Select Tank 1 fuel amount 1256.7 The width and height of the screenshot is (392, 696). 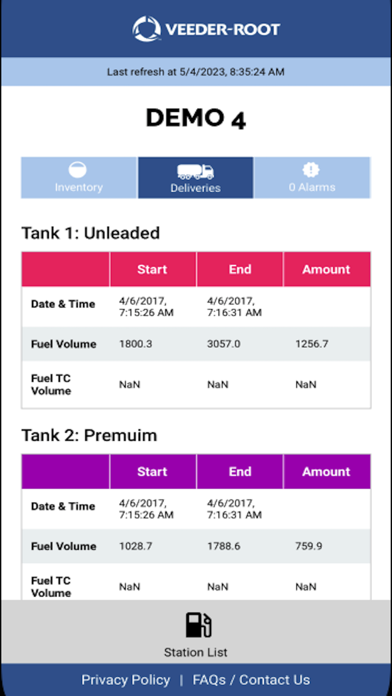coord(312,344)
